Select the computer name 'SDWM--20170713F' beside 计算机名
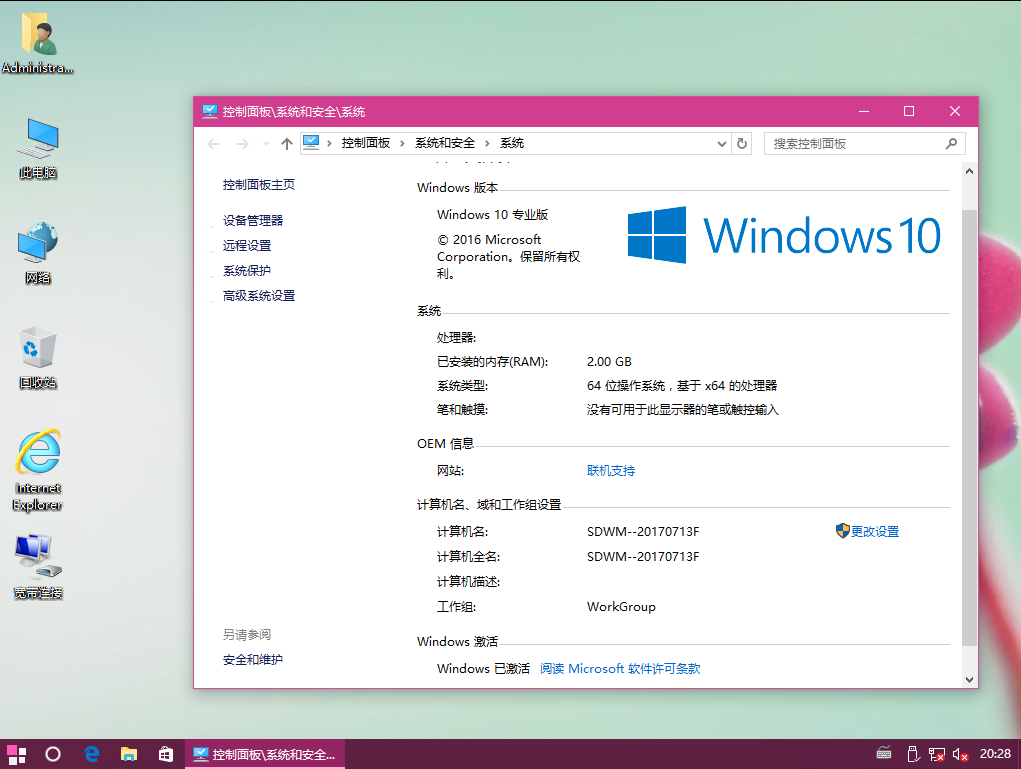1021x769 pixels. [643, 532]
